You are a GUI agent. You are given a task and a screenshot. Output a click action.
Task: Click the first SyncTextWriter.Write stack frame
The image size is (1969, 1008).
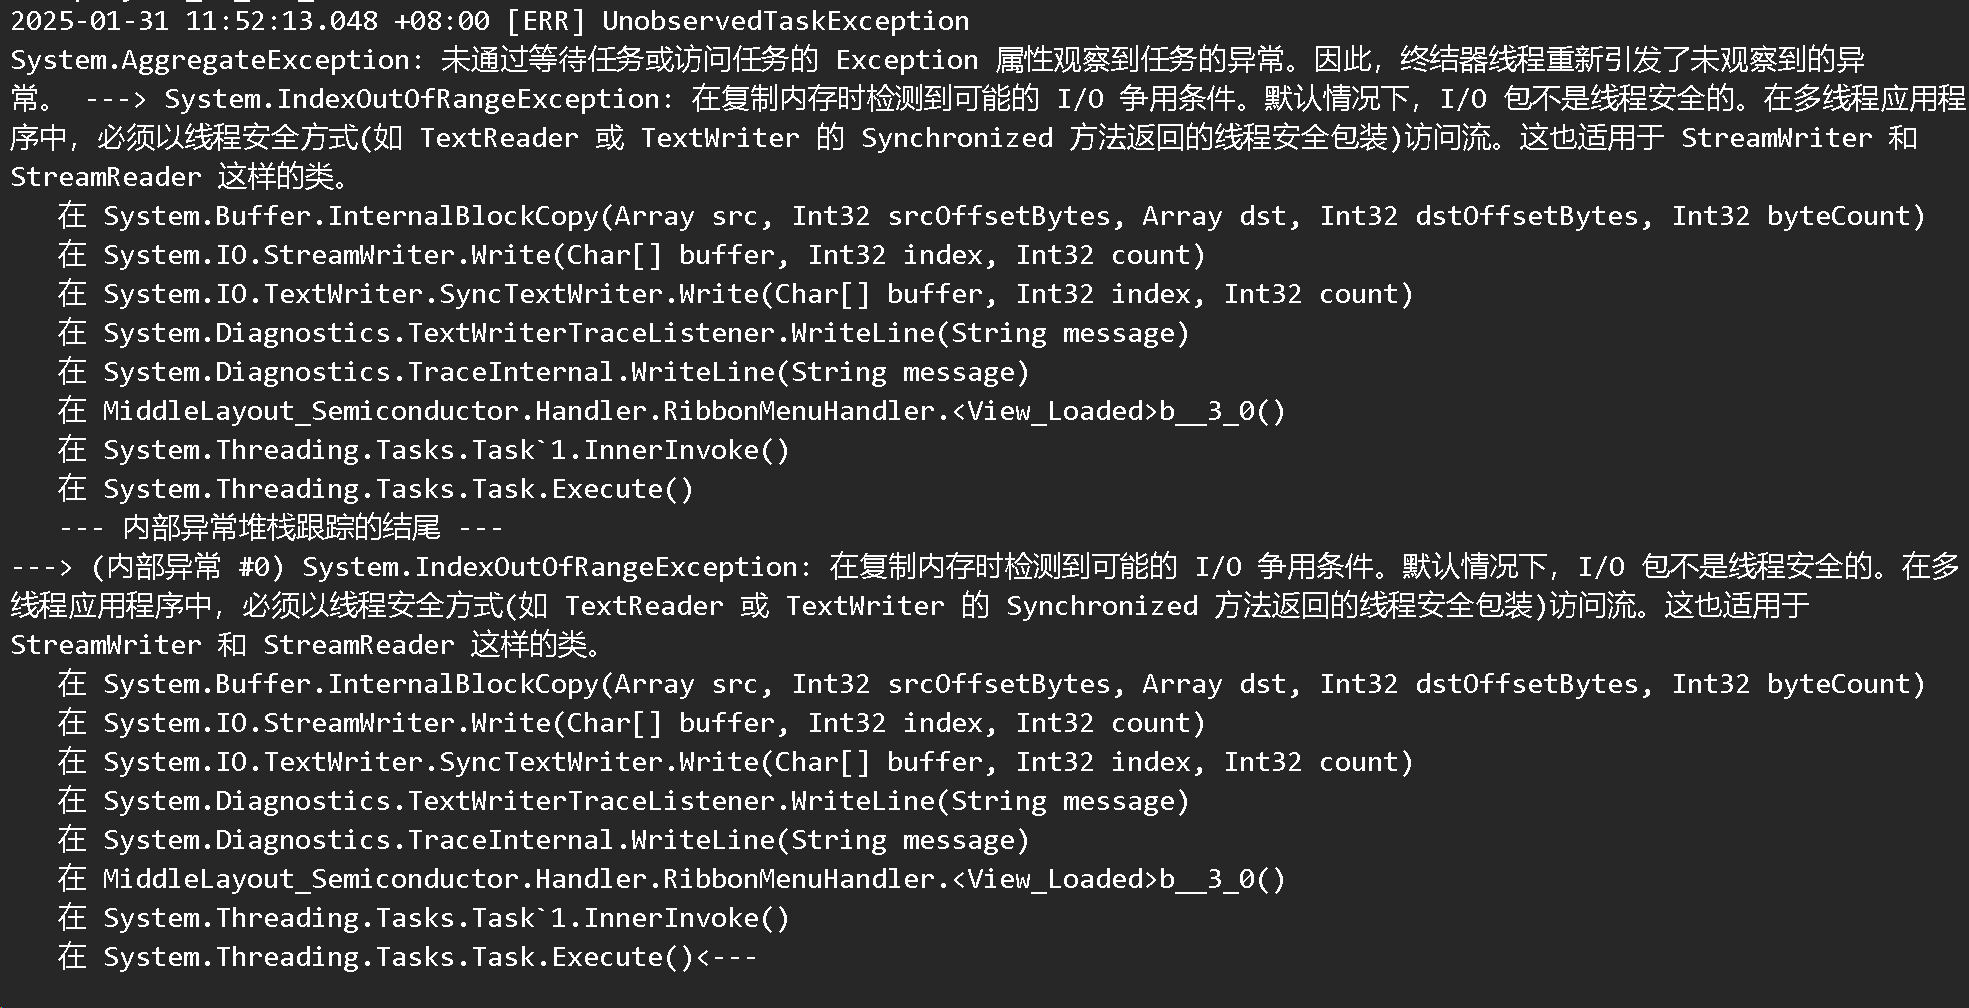coord(735,294)
